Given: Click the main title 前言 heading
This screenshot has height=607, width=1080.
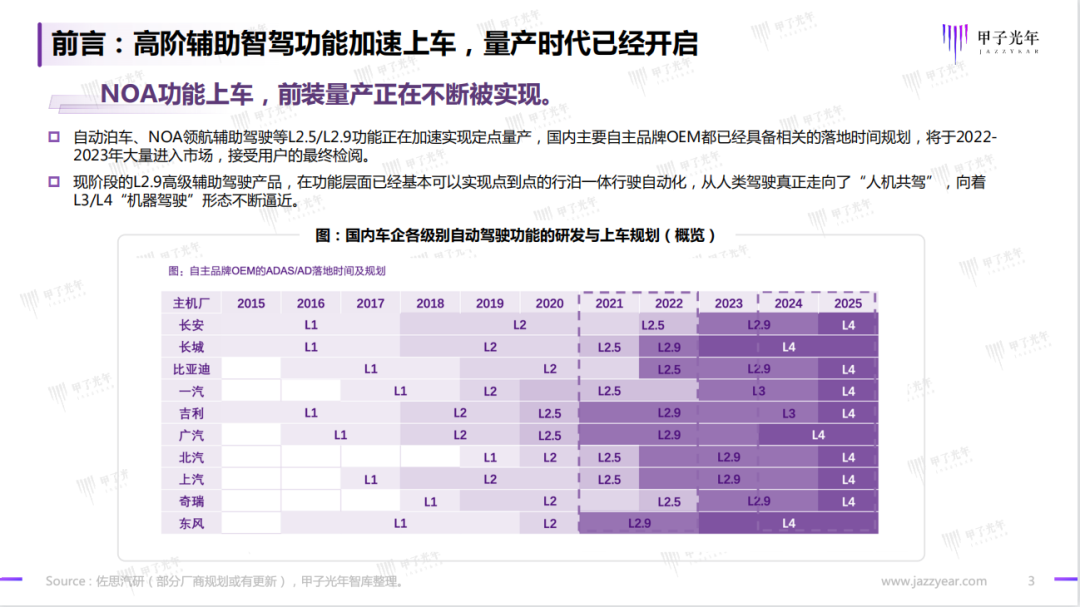Looking at the screenshot, I should coord(374,43).
